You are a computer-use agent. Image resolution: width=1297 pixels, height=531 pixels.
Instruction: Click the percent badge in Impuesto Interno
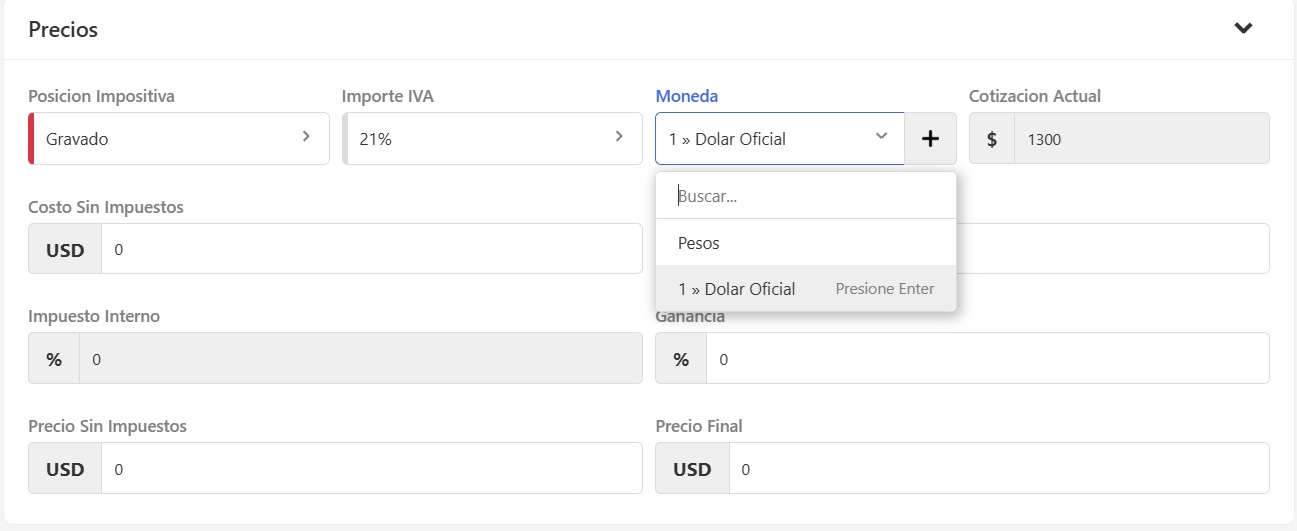pos(54,359)
